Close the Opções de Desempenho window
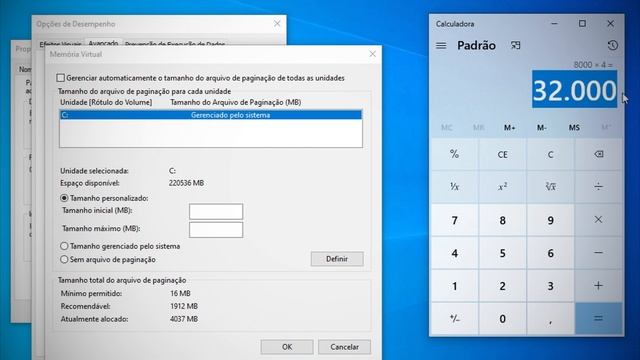The width and height of the screenshot is (640, 360). tap(277, 24)
